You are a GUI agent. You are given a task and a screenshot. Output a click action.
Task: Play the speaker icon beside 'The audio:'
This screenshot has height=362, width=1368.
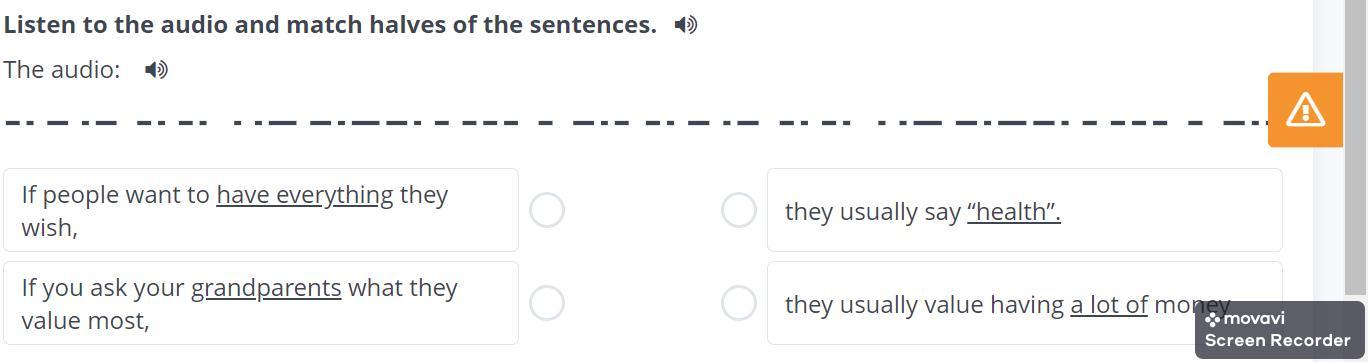[x=156, y=70]
